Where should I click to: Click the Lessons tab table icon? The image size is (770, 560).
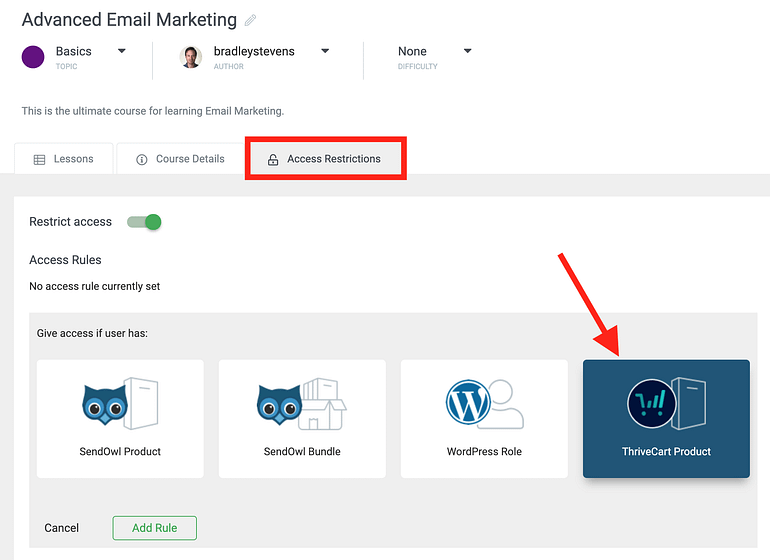pyautogui.click(x=39, y=160)
